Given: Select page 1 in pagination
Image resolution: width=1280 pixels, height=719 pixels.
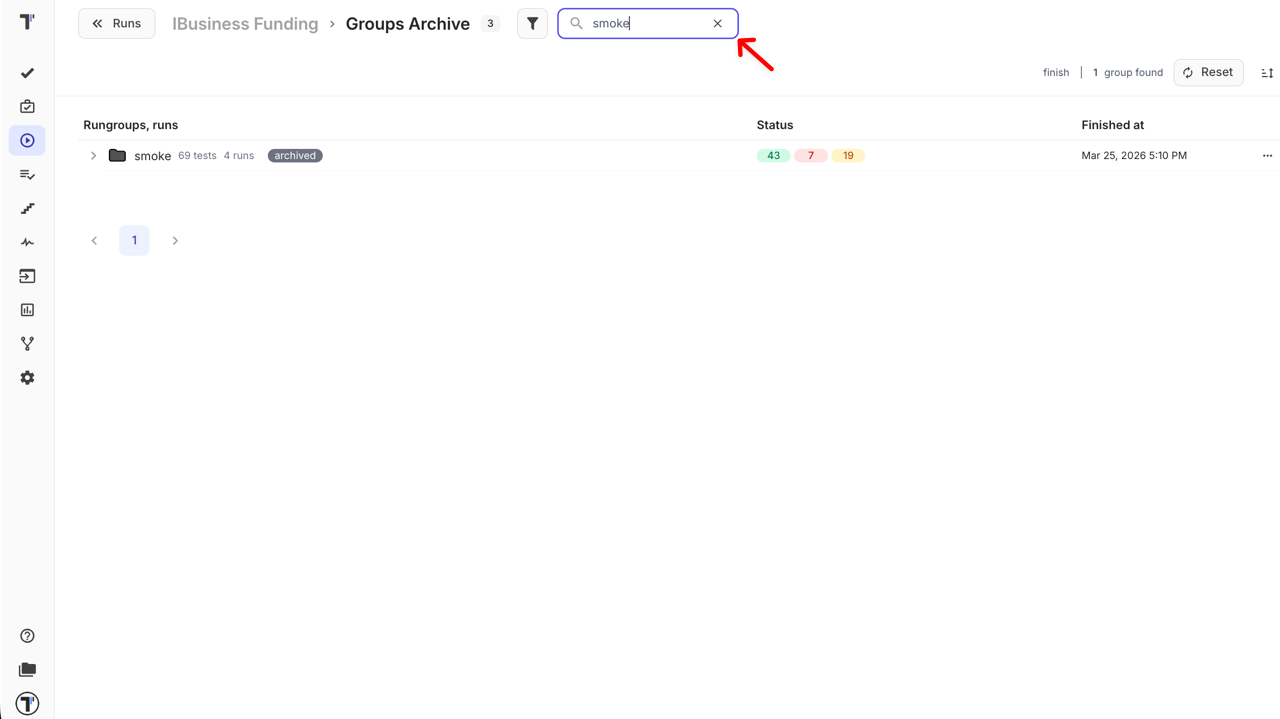Looking at the screenshot, I should 134,240.
